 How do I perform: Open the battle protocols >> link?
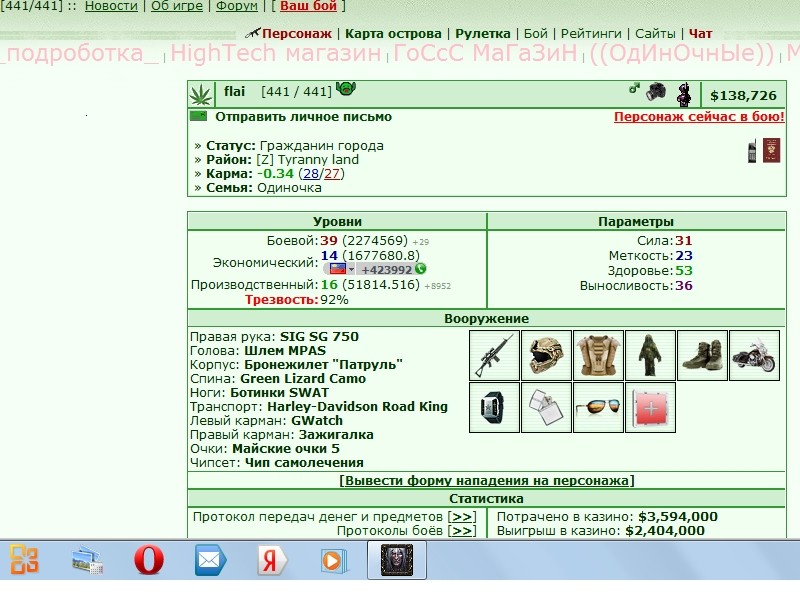[x=462, y=531]
